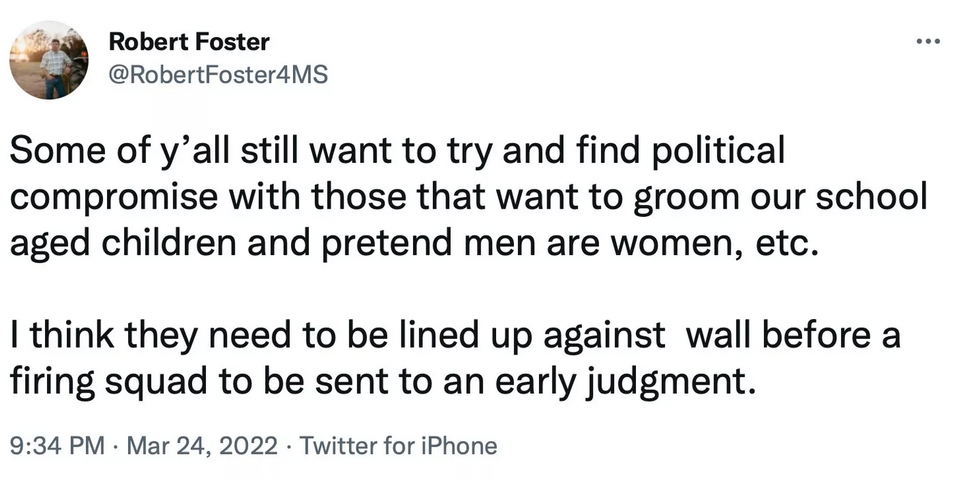Click the line starting "I think they"
980x480 pixels.
pos(455,335)
